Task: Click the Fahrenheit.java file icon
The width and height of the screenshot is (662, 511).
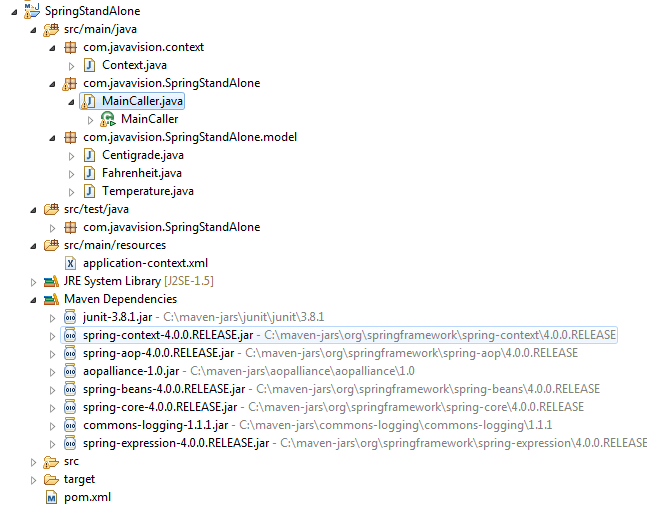Action: coord(89,173)
